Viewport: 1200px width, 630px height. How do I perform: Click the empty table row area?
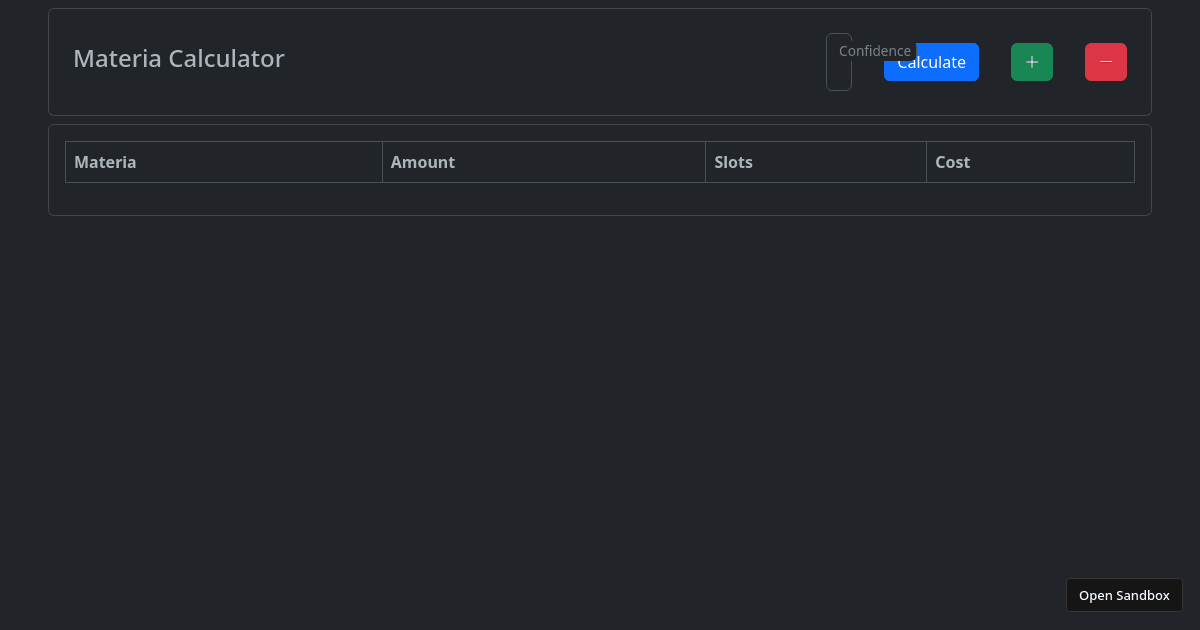pyautogui.click(x=600, y=198)
